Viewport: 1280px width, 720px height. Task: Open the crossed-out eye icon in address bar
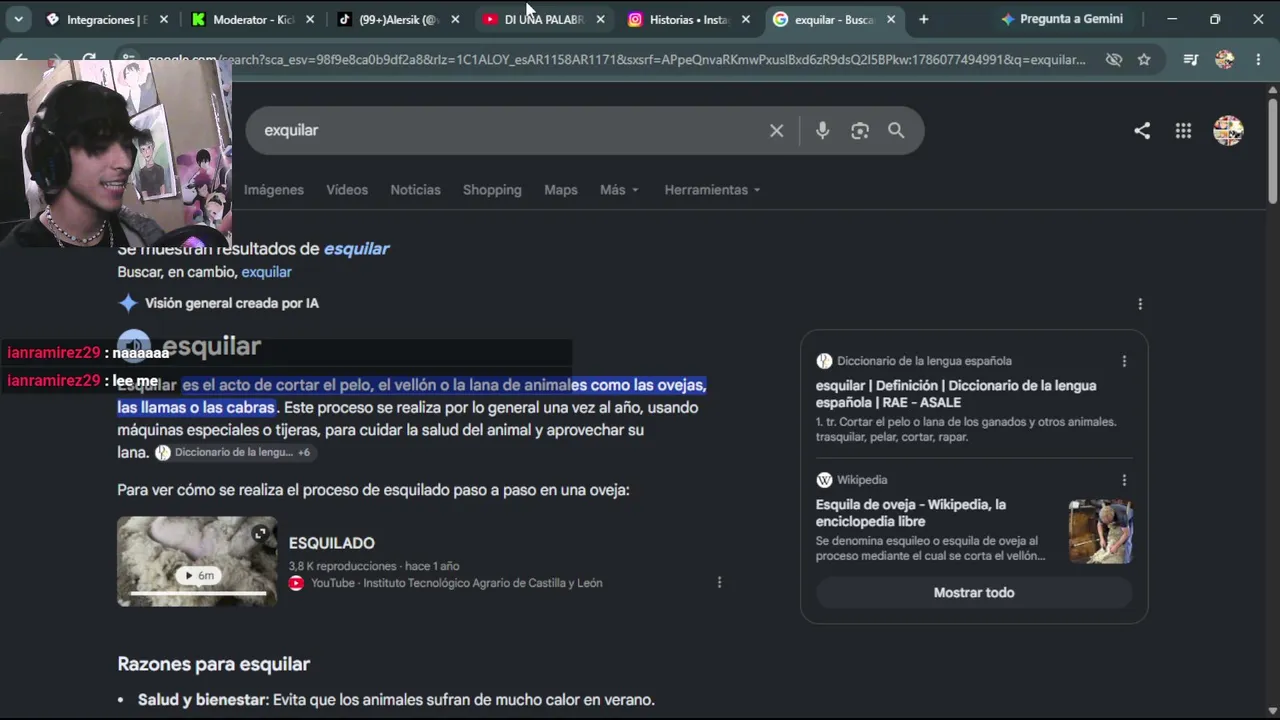click(x=1114, y=60)
